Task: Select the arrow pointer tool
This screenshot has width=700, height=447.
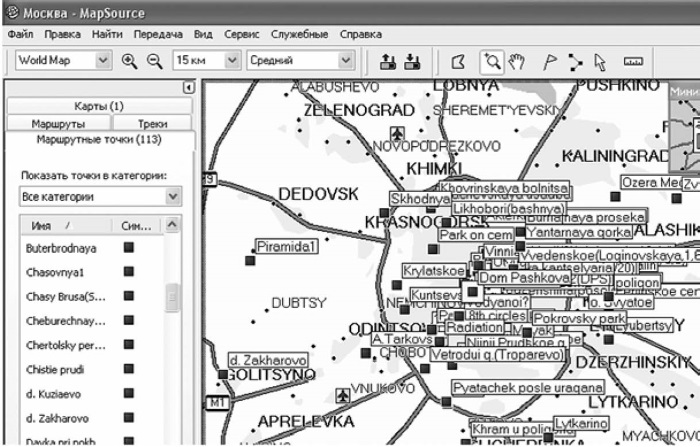Action: pos(600,61)
